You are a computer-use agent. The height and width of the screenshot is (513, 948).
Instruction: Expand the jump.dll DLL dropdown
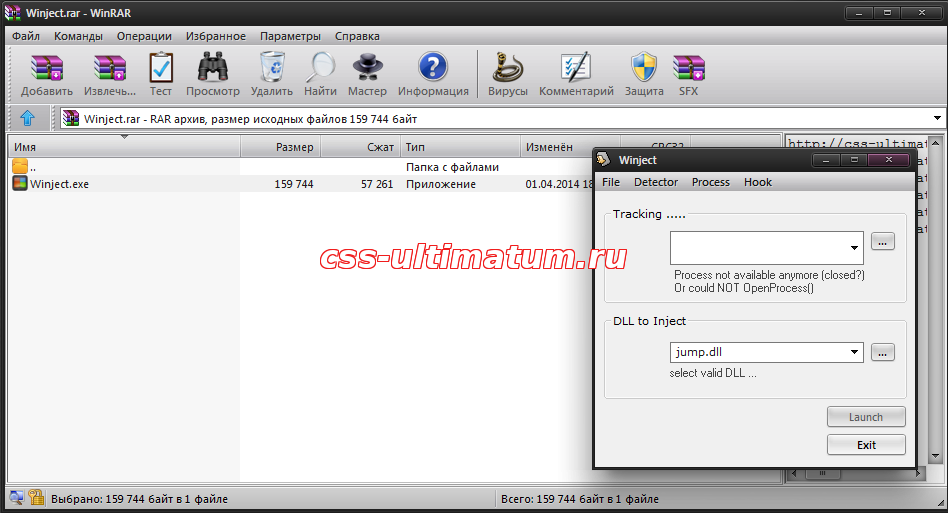854,352
